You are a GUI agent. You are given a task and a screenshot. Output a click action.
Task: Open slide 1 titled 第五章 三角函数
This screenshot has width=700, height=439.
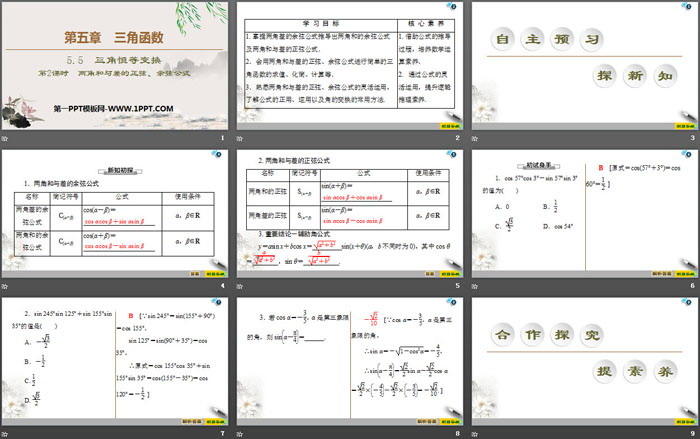coord(114,66)
